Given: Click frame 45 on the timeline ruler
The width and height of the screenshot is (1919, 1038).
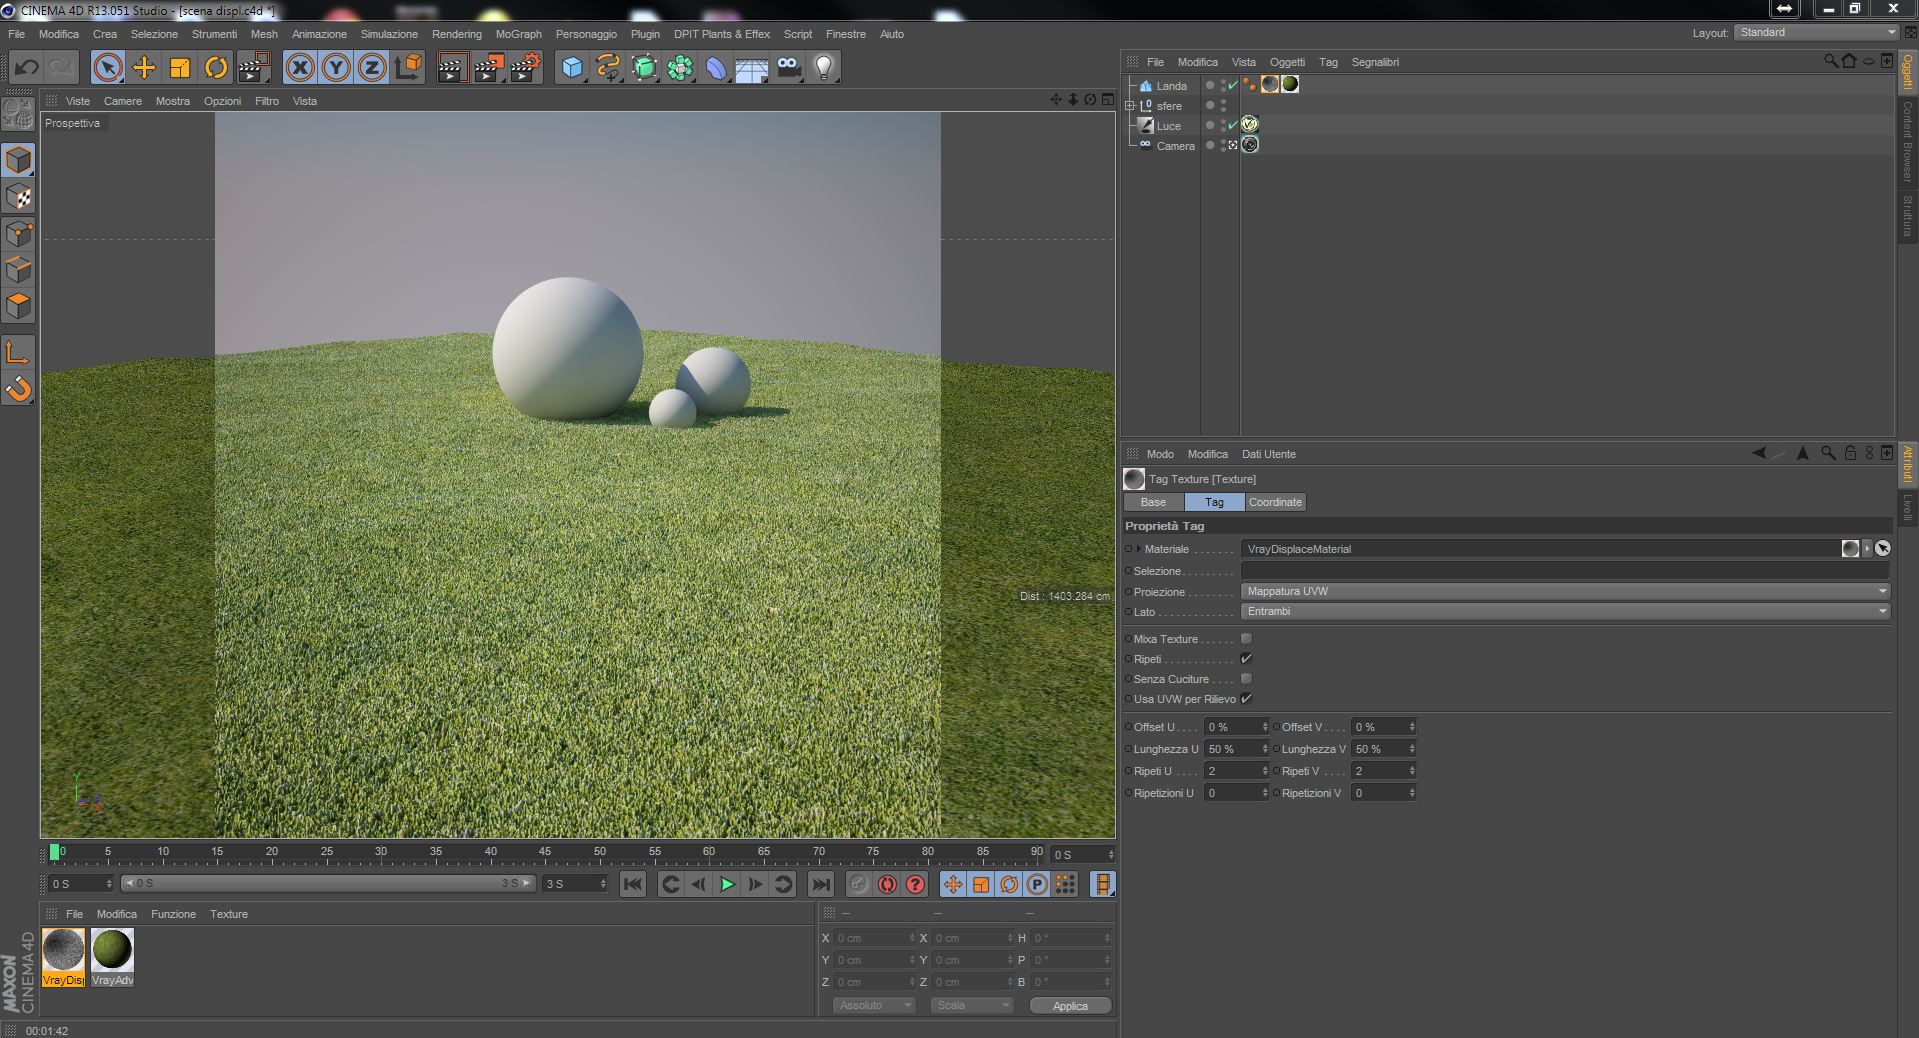Looking at the screenshot, I should [545, 853].
